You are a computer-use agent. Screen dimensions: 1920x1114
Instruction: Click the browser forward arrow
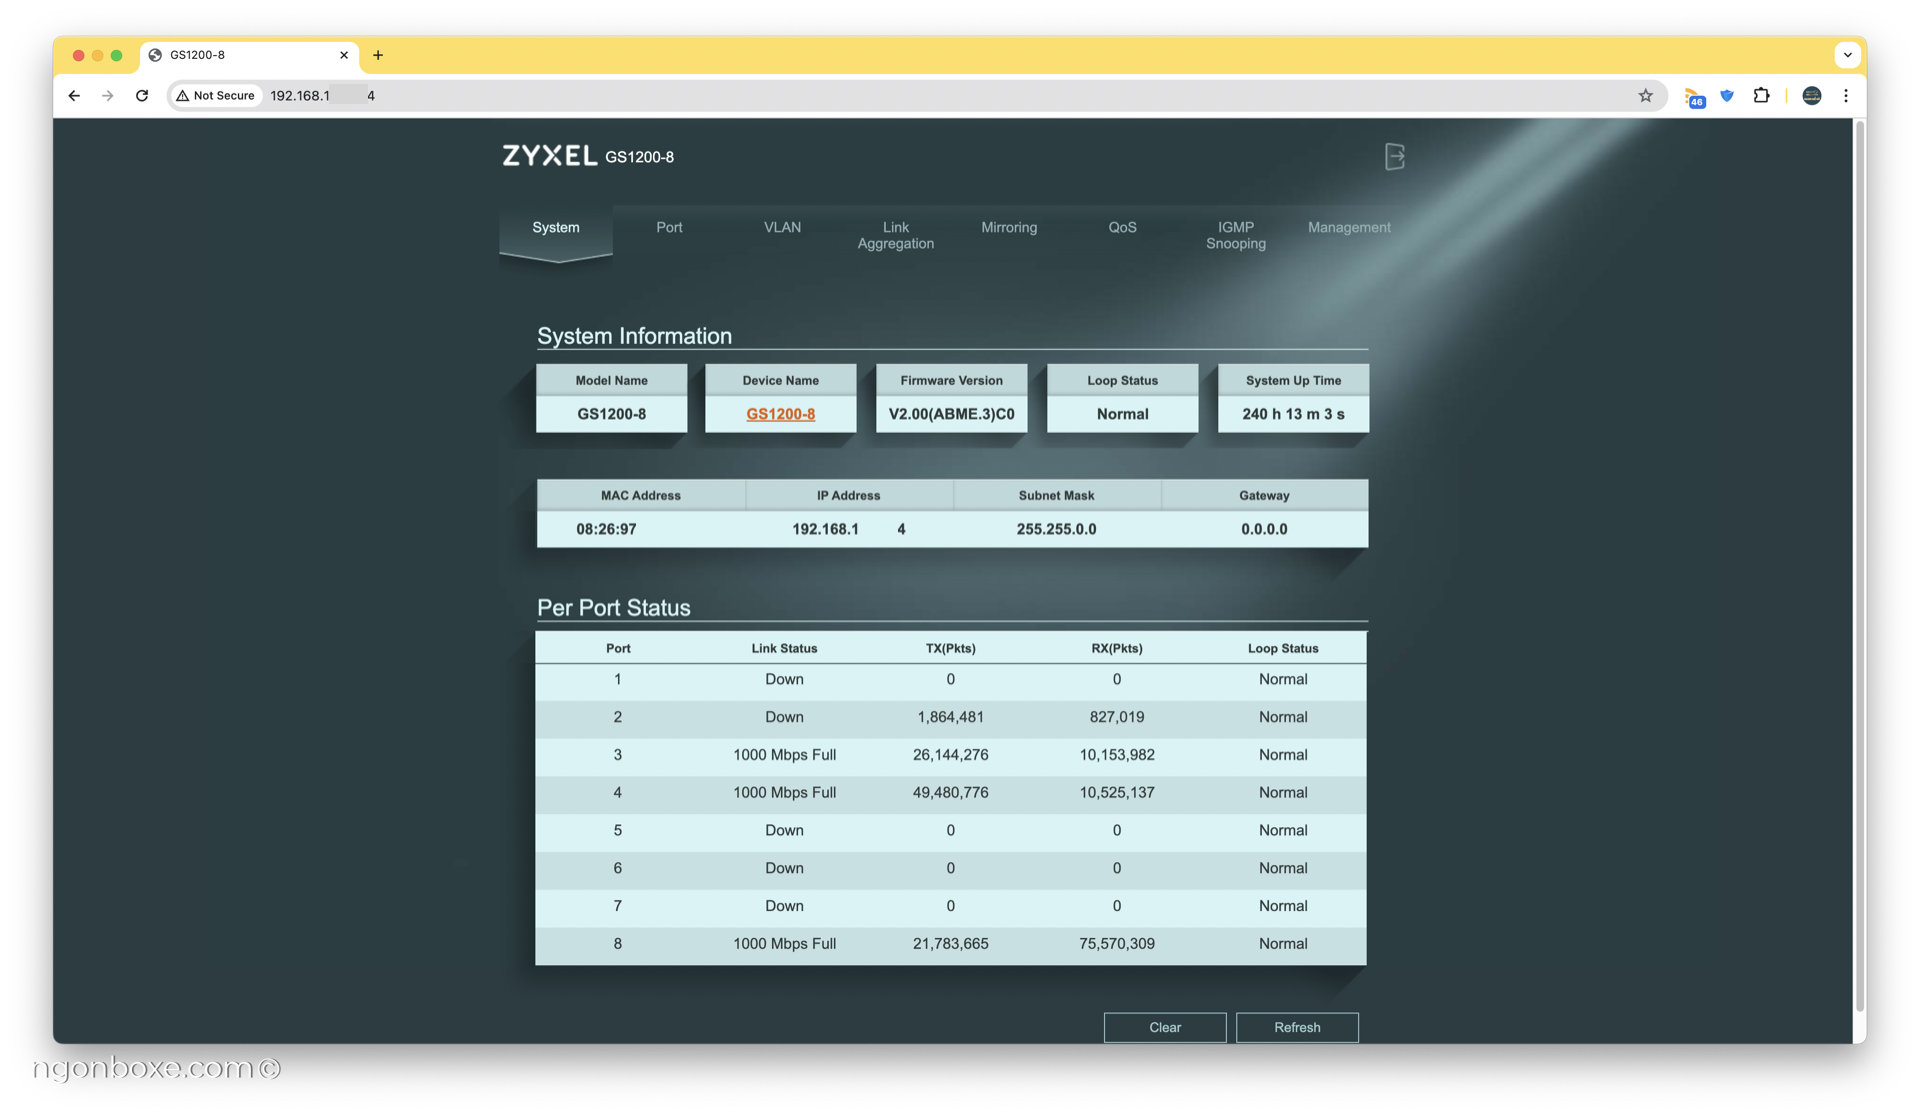click(108, 96)
